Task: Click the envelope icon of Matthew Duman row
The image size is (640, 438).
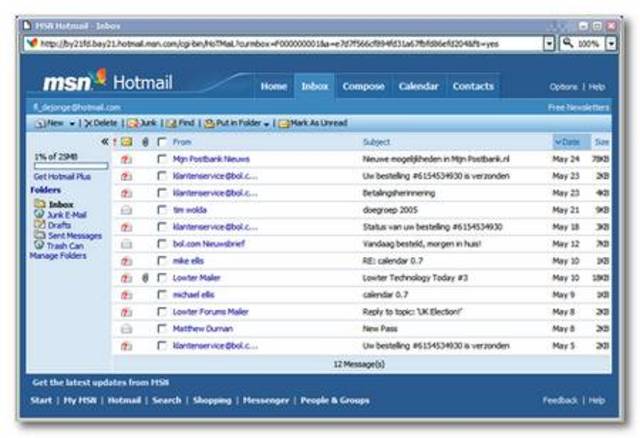Action: (x=127, y=329)
